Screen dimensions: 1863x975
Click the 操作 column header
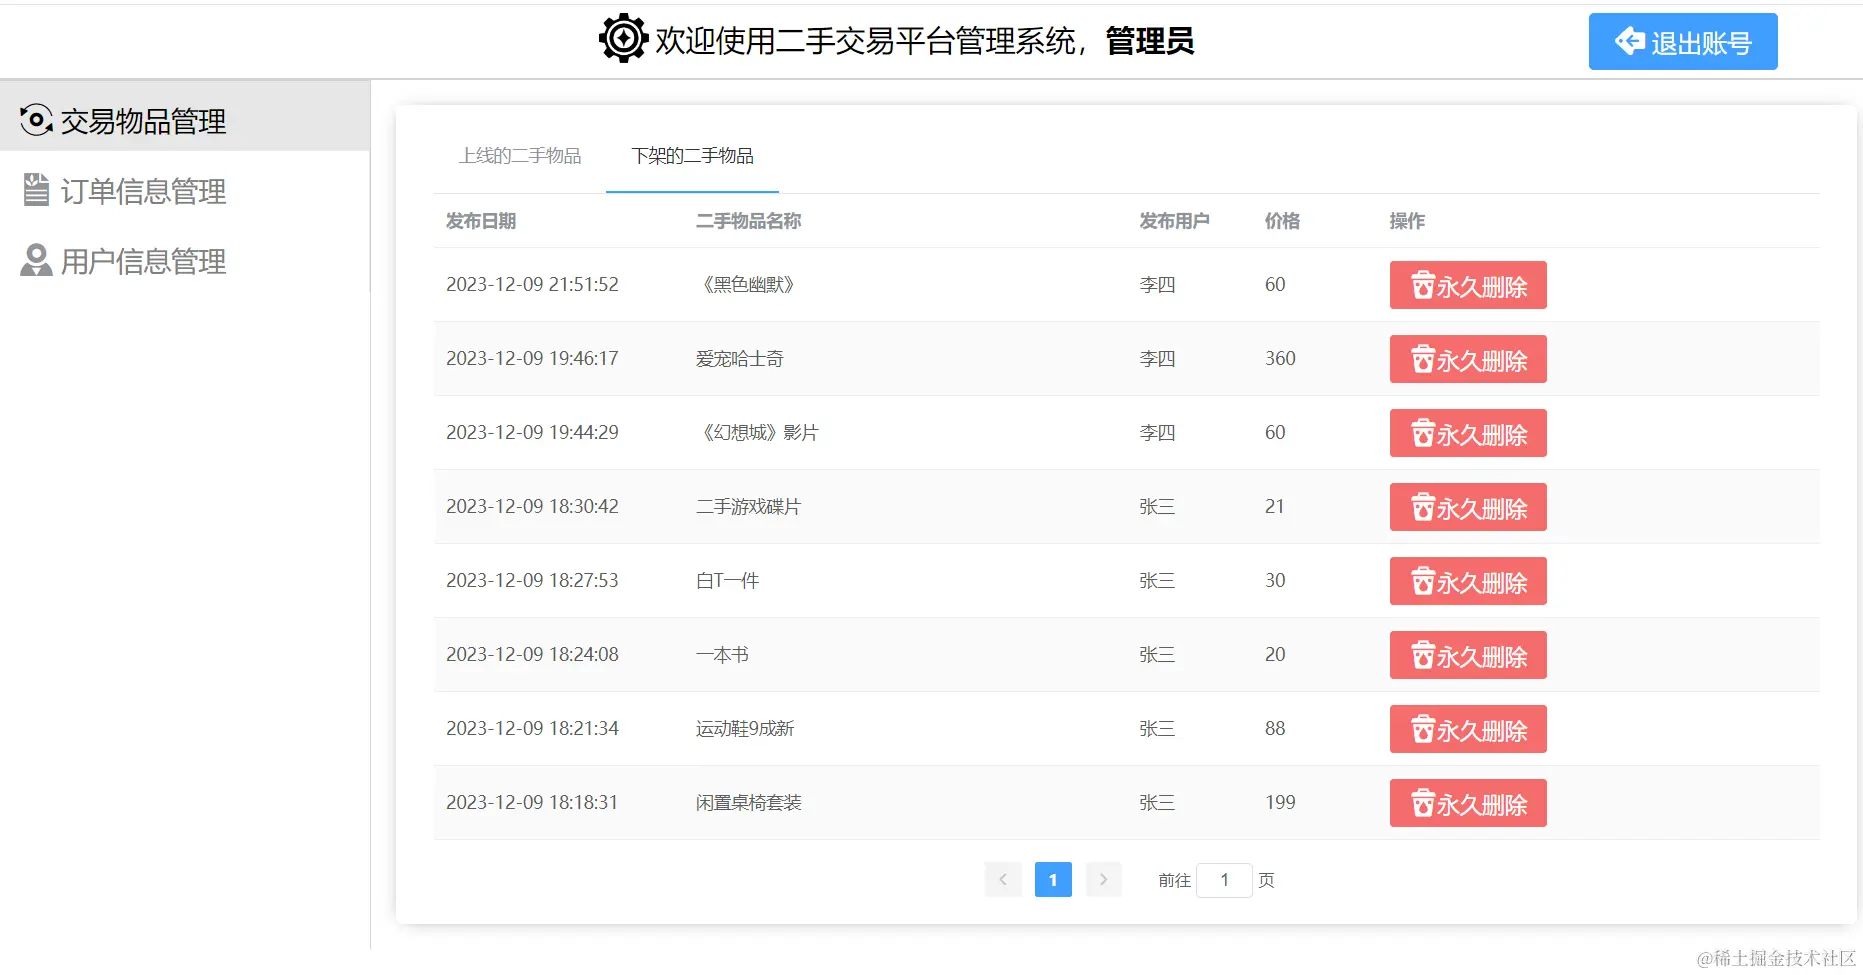(1408, 221)
